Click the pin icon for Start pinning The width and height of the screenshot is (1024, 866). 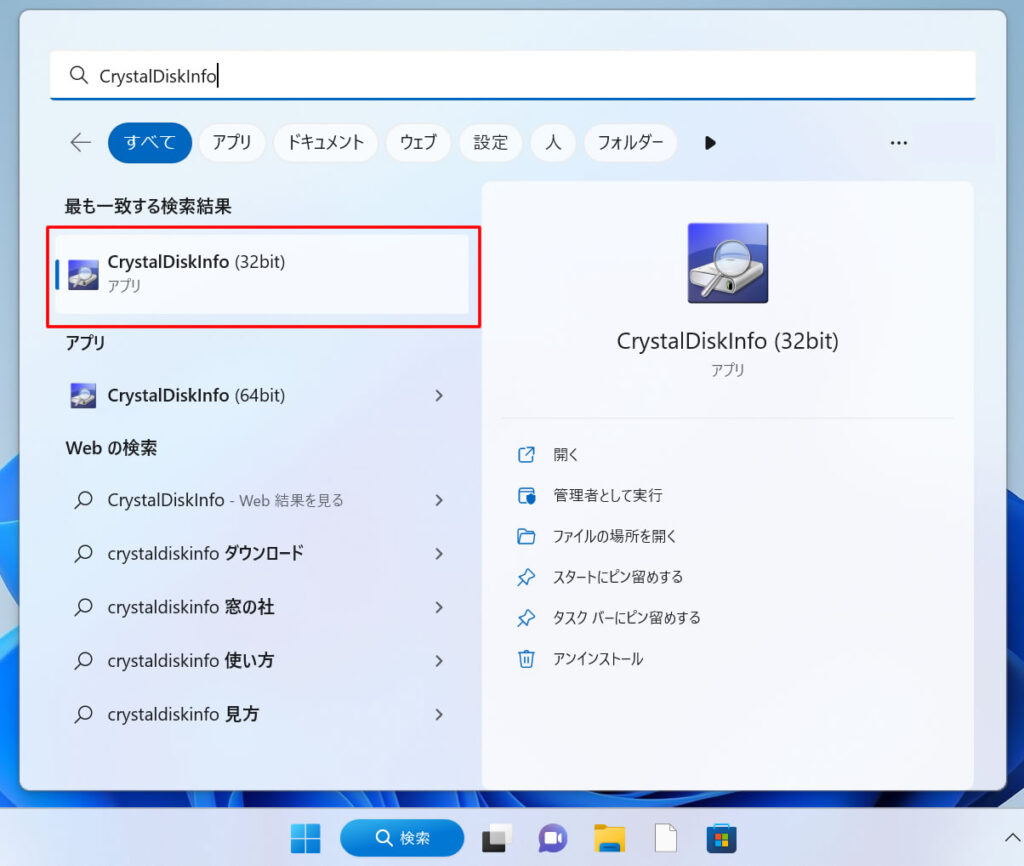[x=526, y=577]
